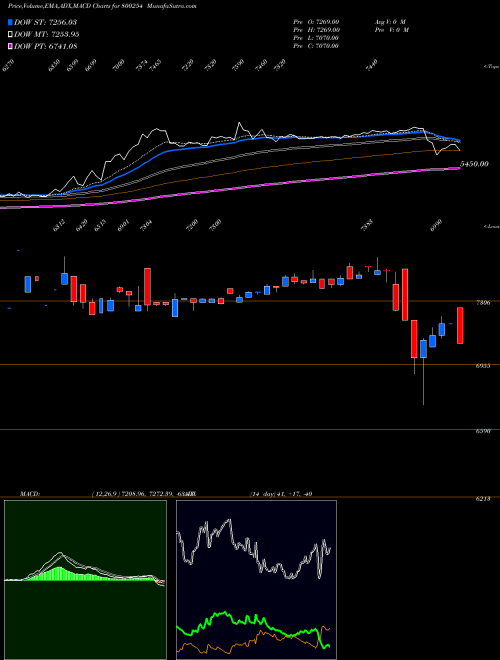Open the ADX indicator panel
This screenshot has width=500, height=660.
tap(256, 580)
